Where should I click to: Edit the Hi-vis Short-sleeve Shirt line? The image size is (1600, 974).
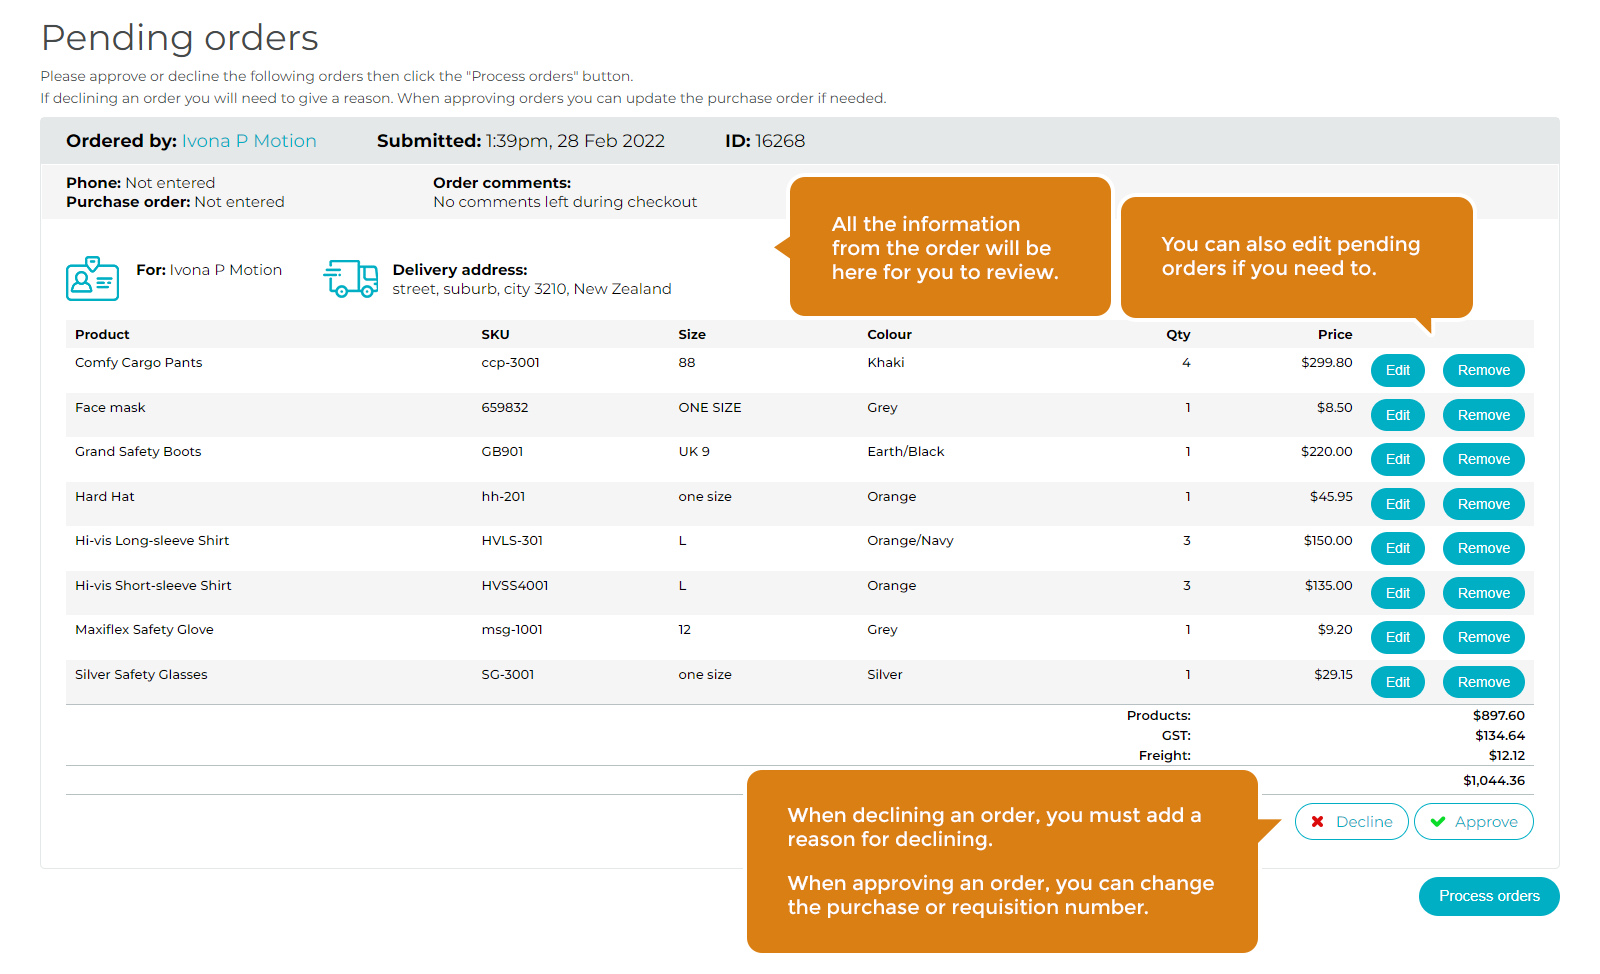pyautogui.click(x=1397, y=593)
